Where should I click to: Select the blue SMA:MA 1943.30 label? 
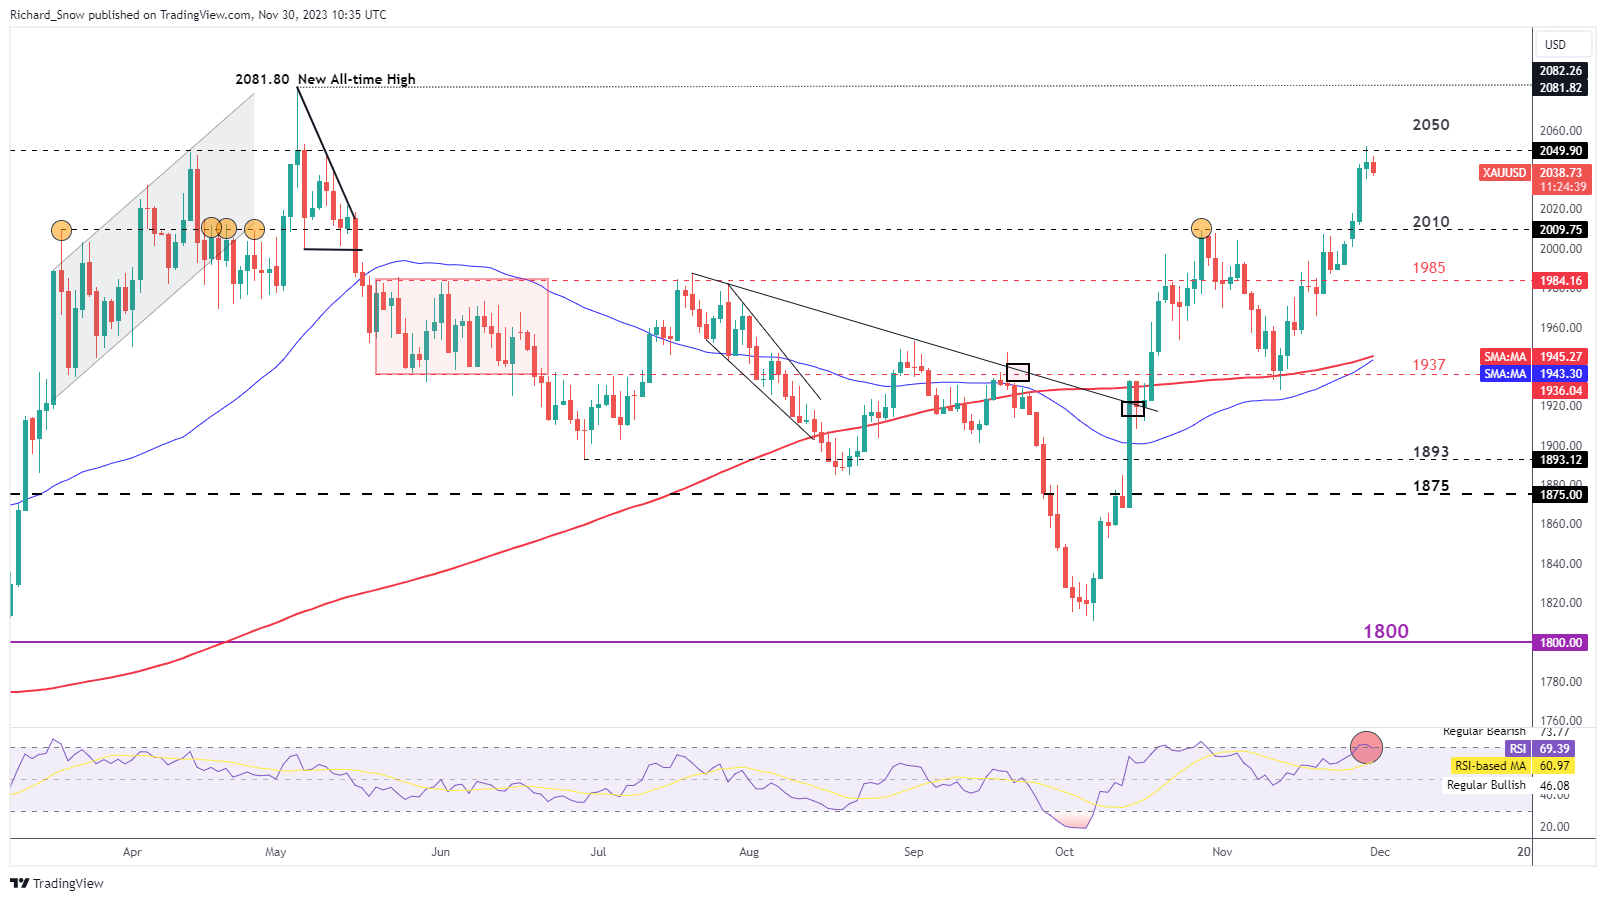pyautogui.click(x=1533, y=374)
